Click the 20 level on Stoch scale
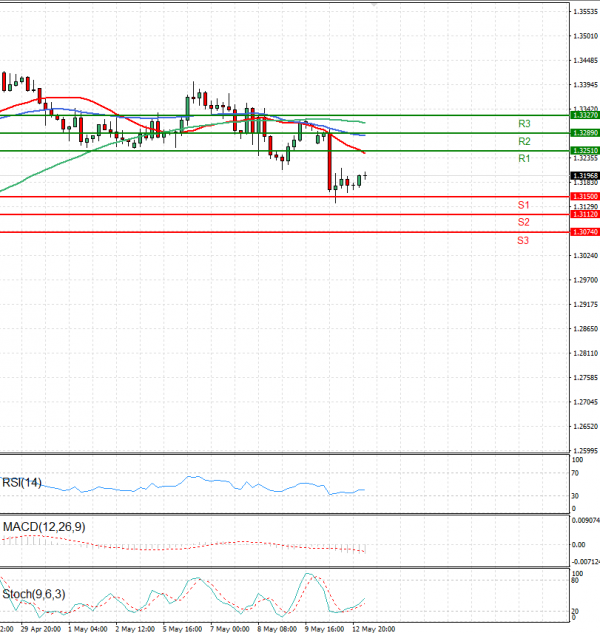This screenshot has height=633, width=600. pyautogui.click(x=575, y=612)
